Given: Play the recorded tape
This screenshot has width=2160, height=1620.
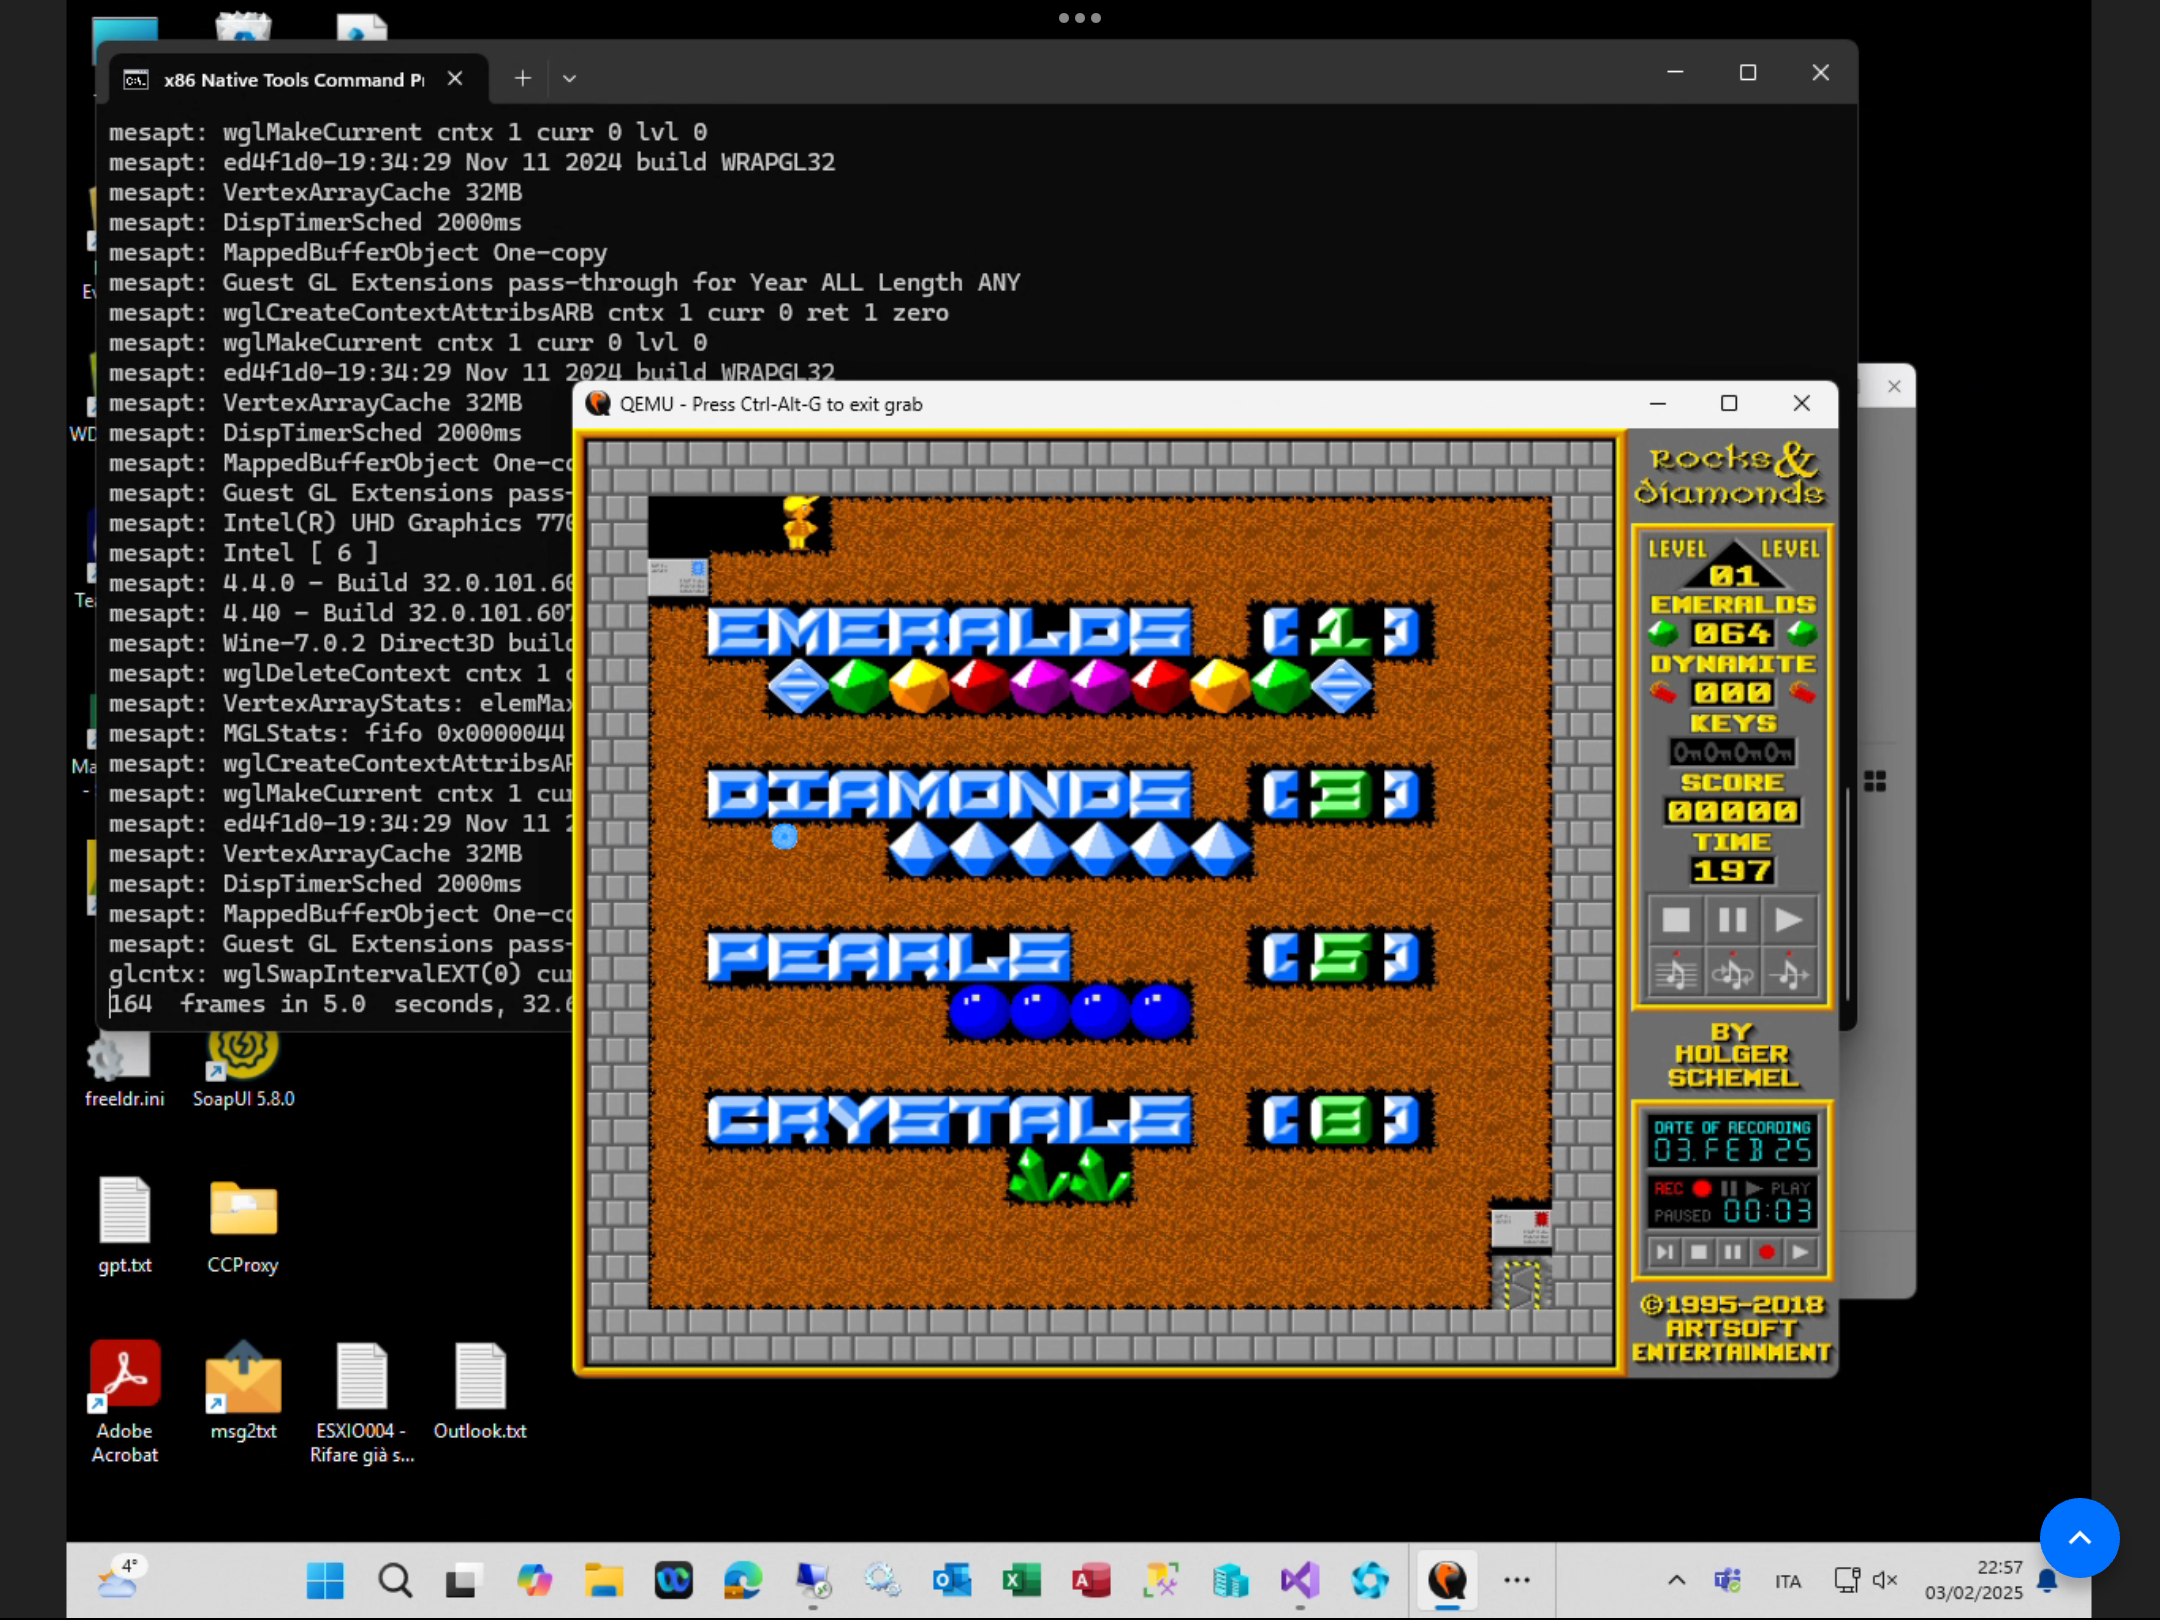Looking at the screenshot, I should pyautogui.click(x=1800, y=1252).
